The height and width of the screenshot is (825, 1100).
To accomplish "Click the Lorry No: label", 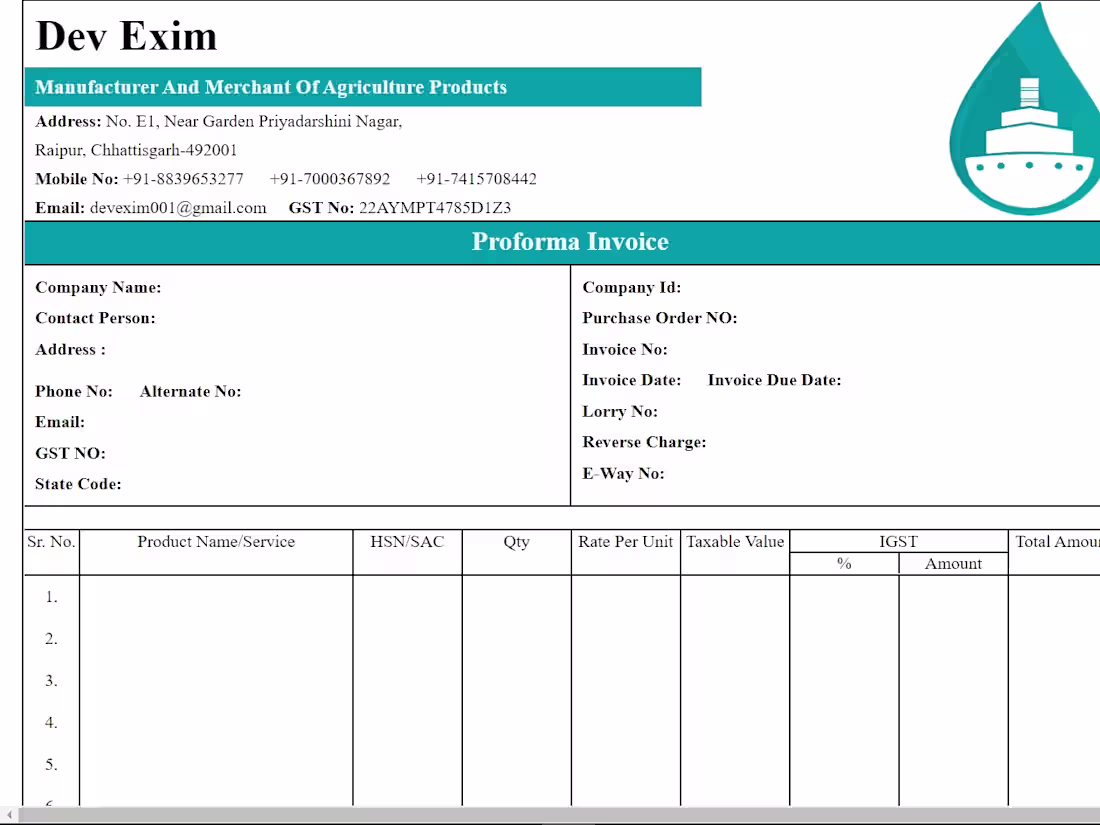I will (619, 412).
